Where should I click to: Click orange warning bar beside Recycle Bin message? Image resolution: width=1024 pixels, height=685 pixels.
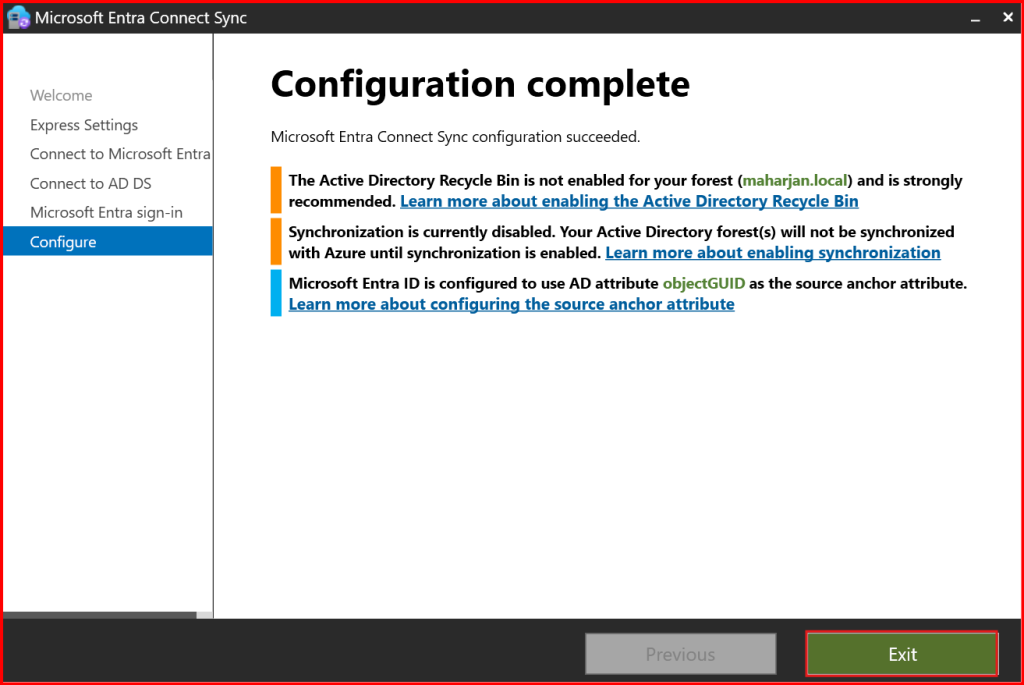click(x=276, y=190)
